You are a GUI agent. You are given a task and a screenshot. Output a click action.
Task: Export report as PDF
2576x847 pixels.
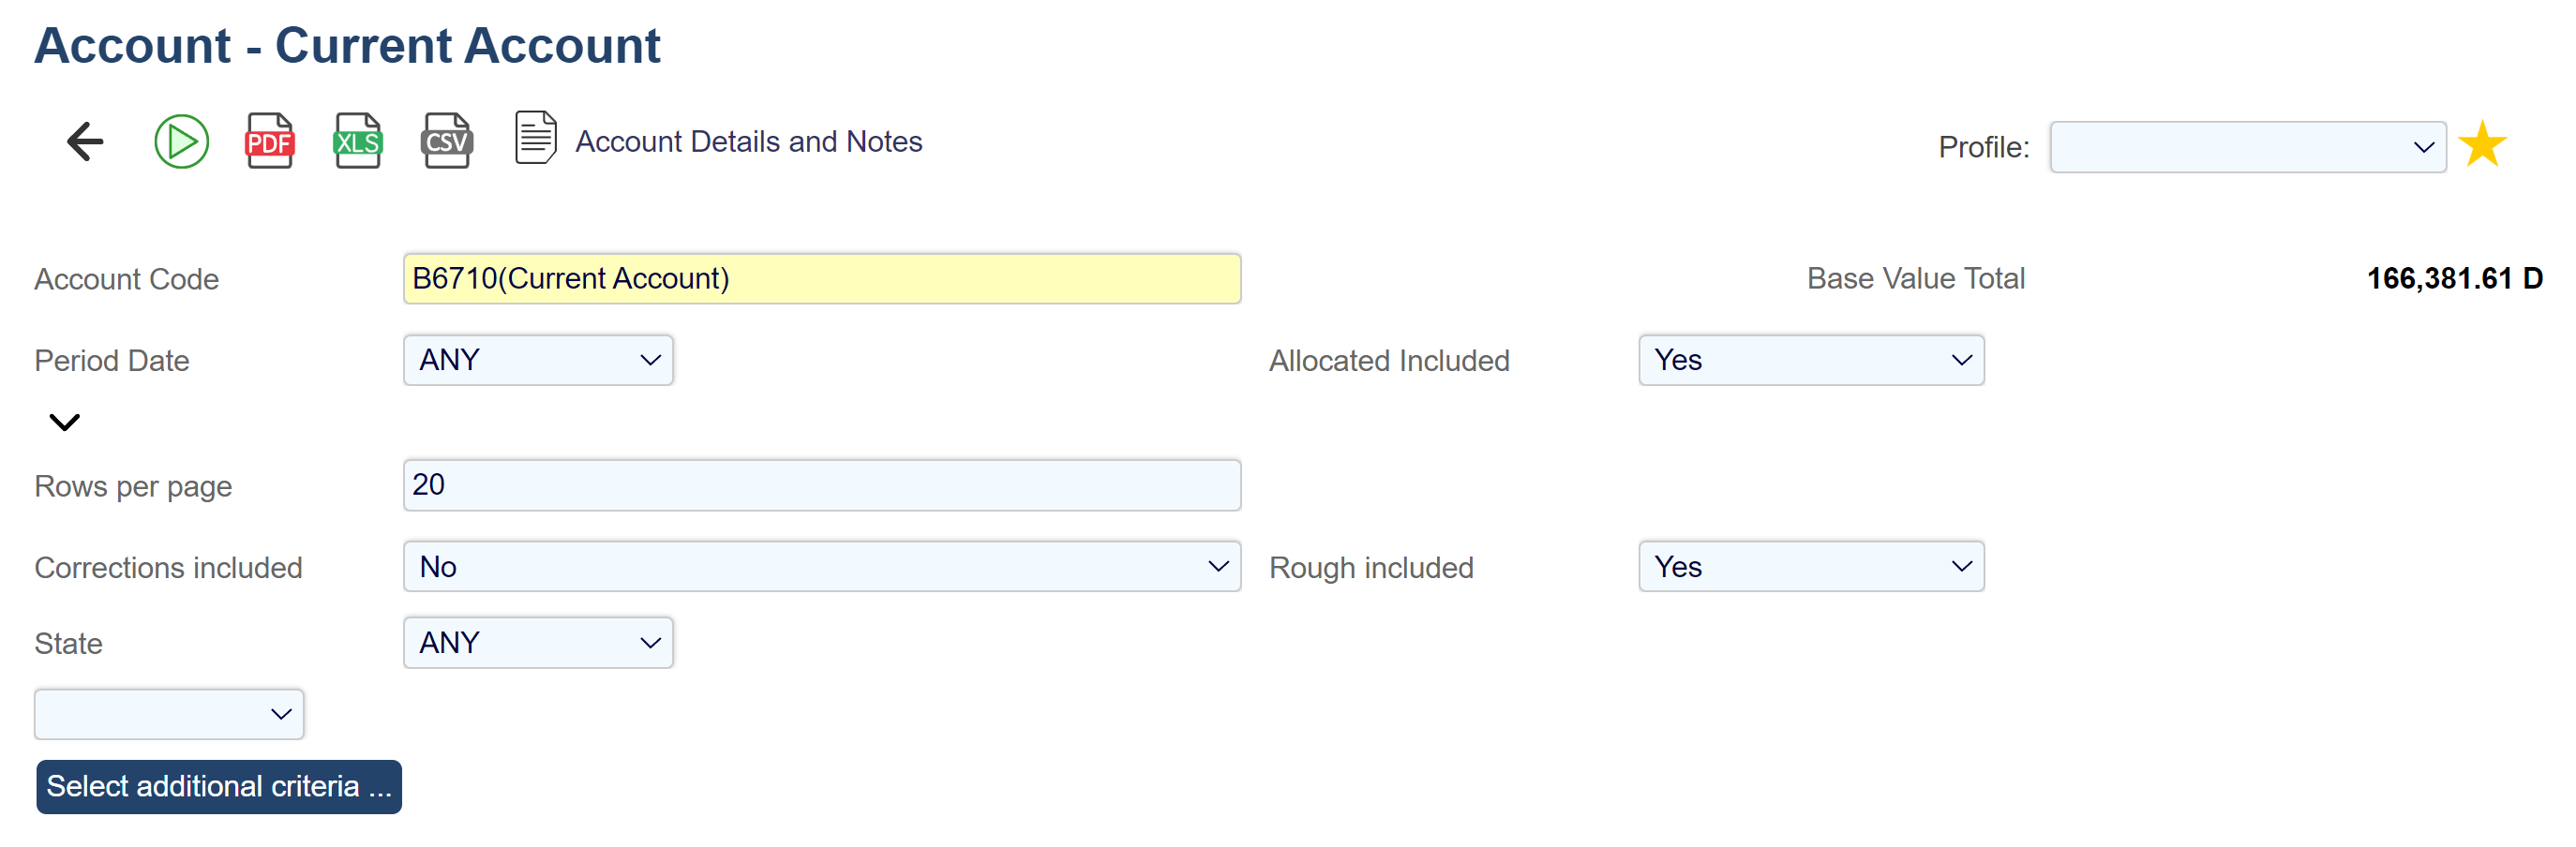coord(269,141)
